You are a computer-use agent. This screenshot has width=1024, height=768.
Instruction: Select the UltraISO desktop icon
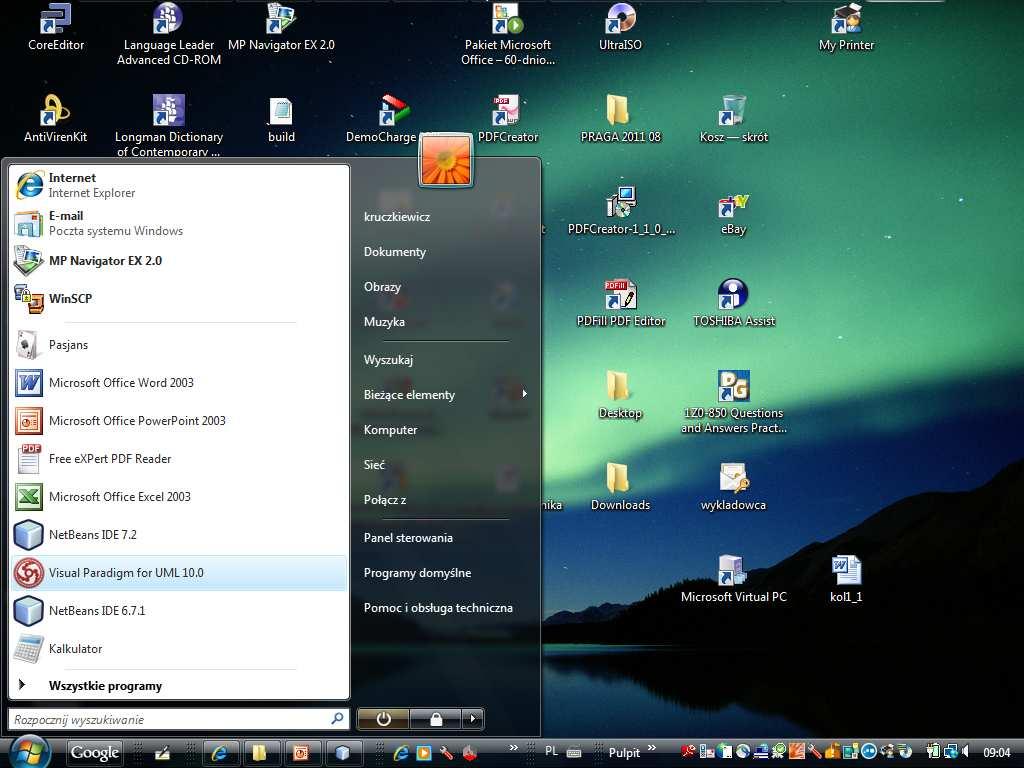[620, 27]
